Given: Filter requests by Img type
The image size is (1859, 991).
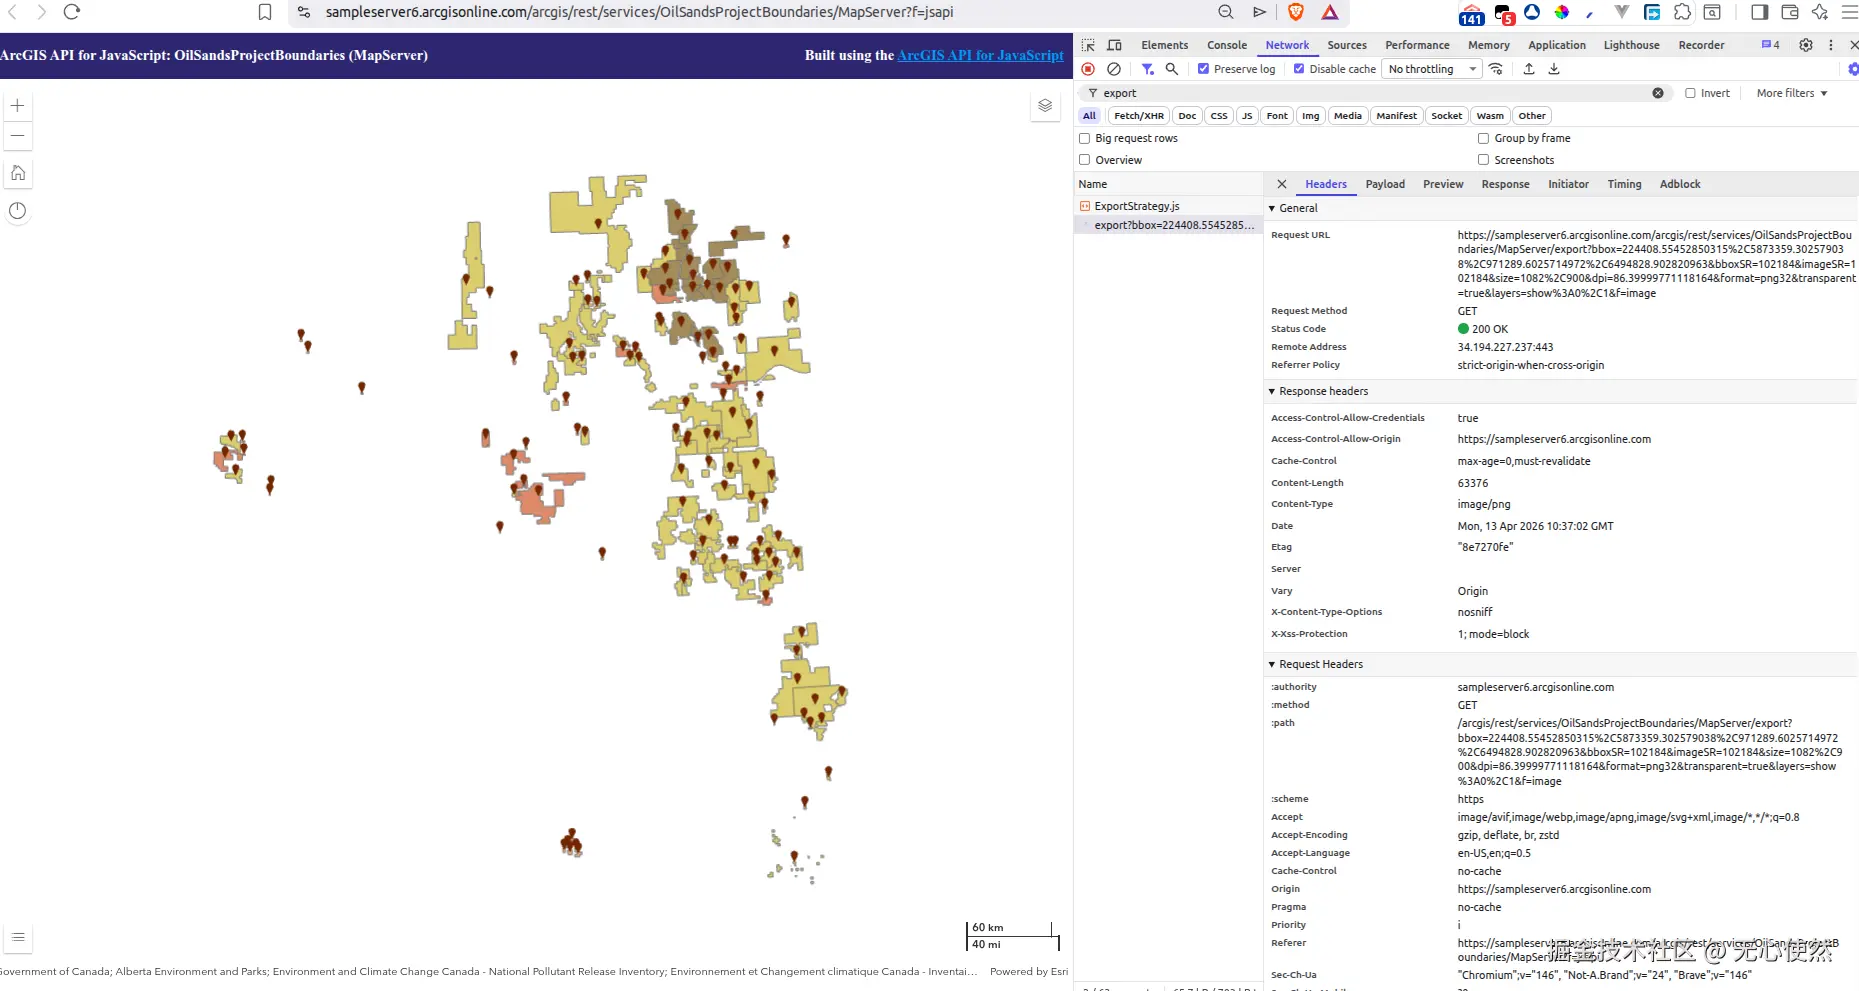Looking at the screenshot, I should click(x=1310, y=116).
